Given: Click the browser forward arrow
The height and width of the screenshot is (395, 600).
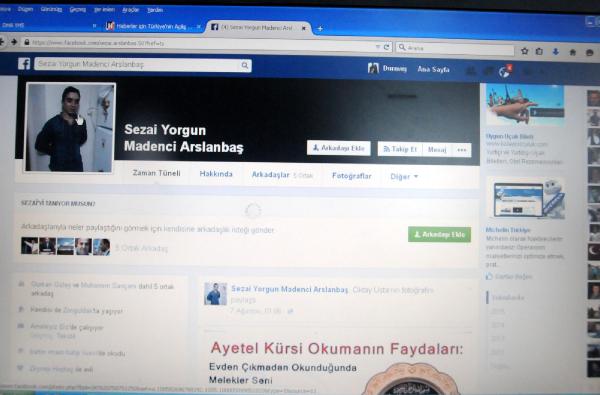Looking at the screenshot, I should (14, 42).
